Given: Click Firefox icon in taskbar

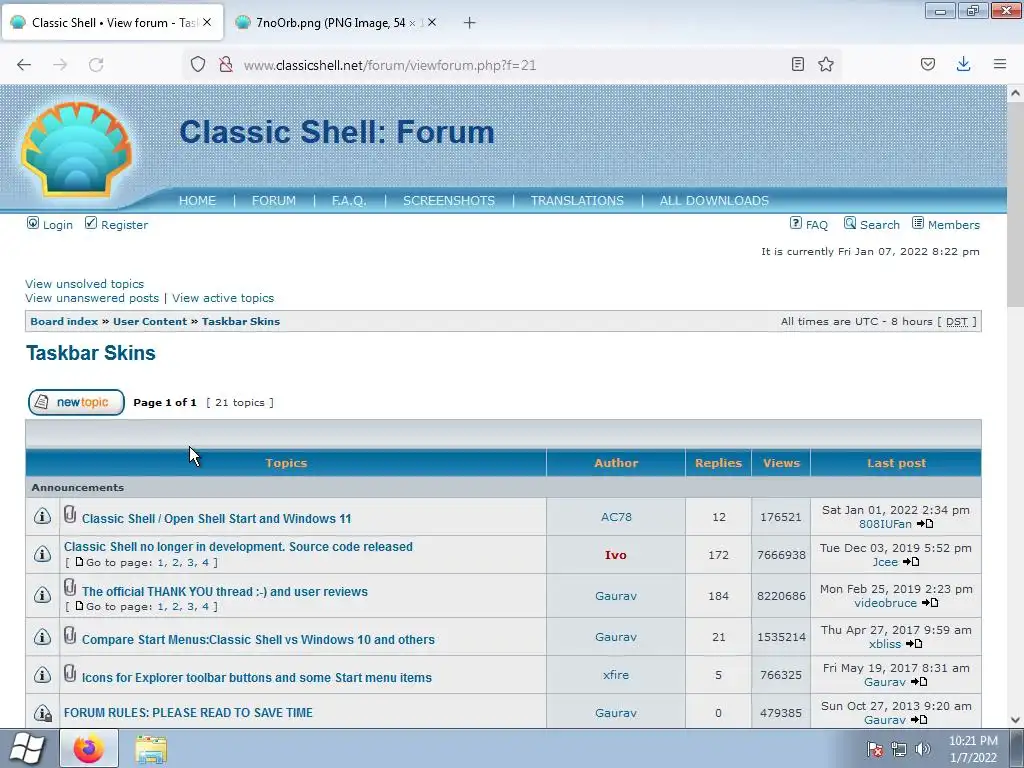Looking at the screenshot, I should 89,748.
